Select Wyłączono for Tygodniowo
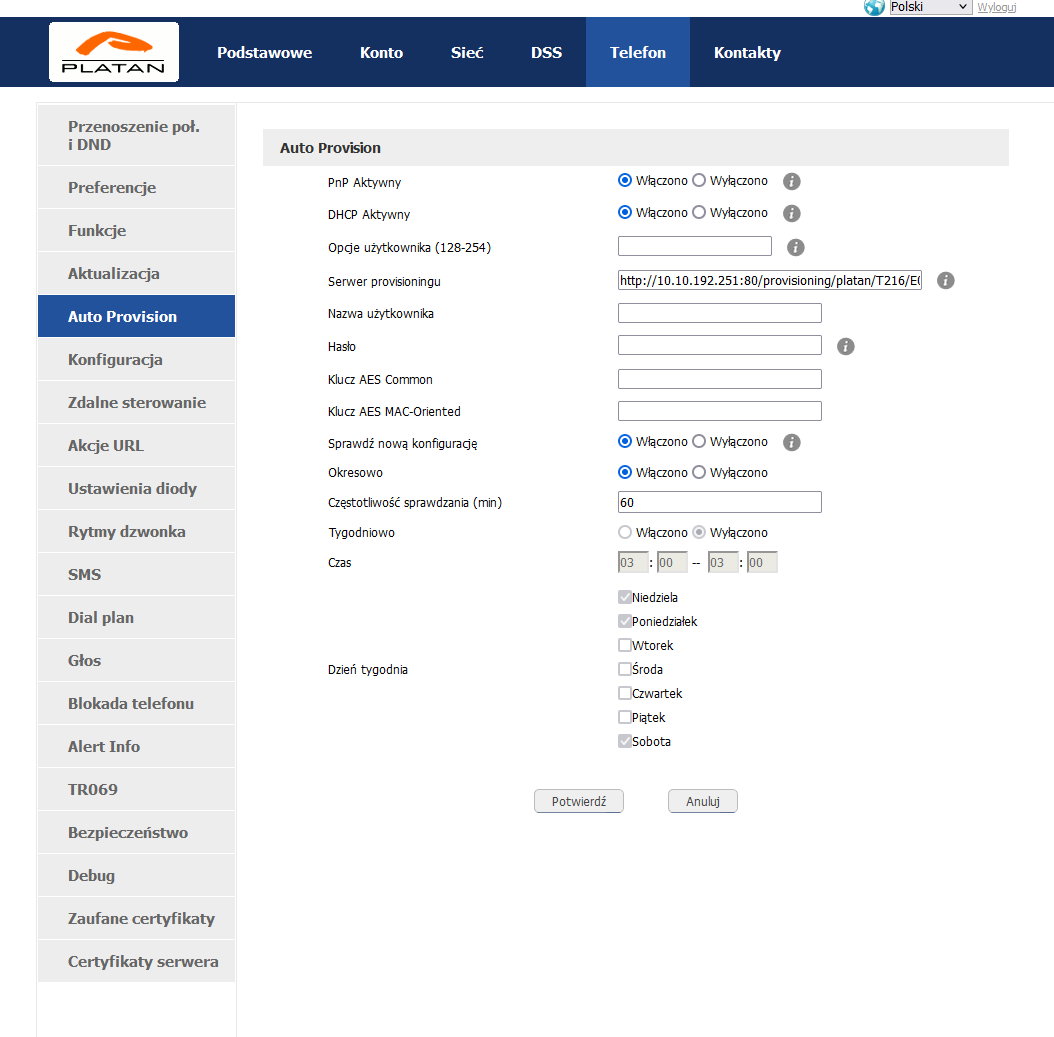 pyautogui.click(x=698, y=532)
